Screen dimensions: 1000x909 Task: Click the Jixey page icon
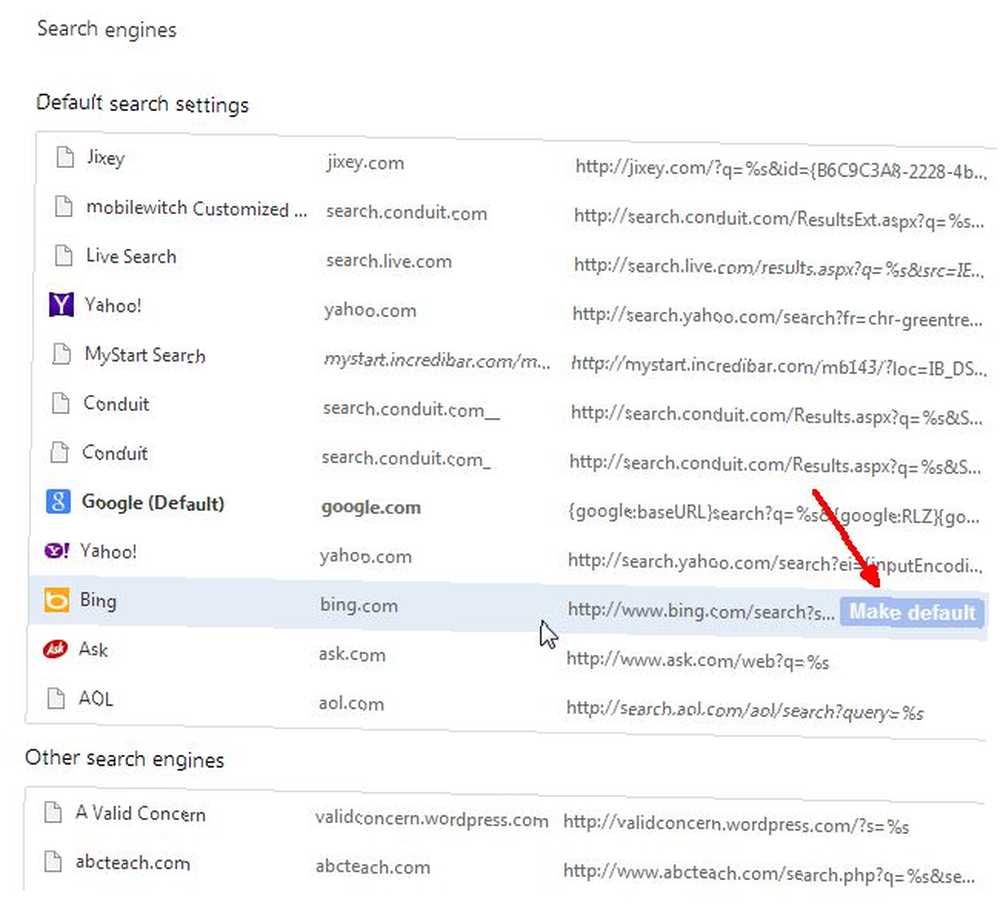[65, 156]
